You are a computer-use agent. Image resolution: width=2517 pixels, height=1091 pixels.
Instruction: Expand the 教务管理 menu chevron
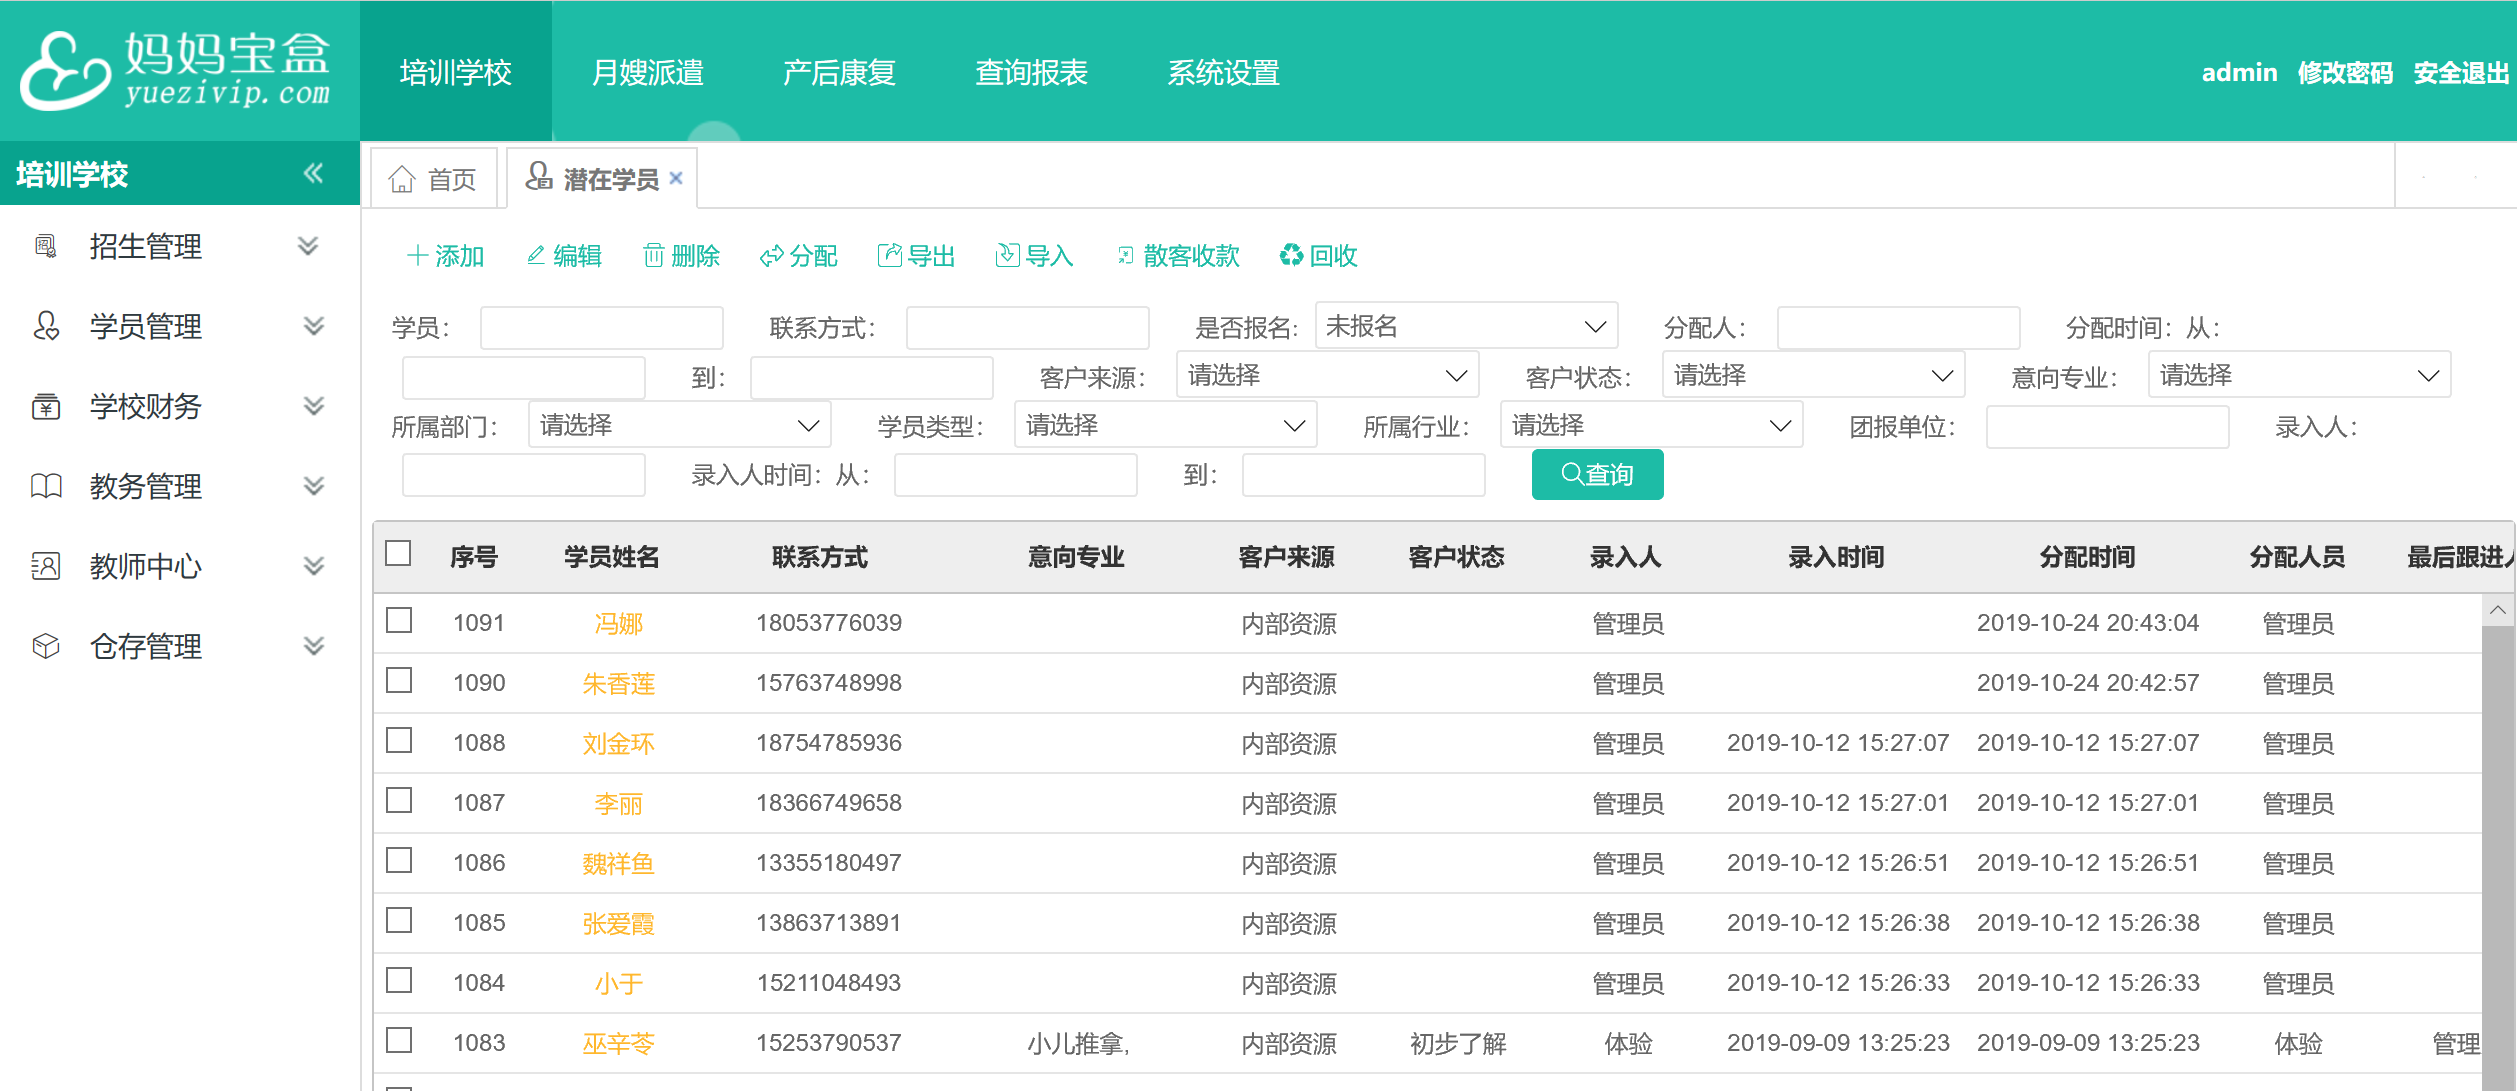[314, 486]
